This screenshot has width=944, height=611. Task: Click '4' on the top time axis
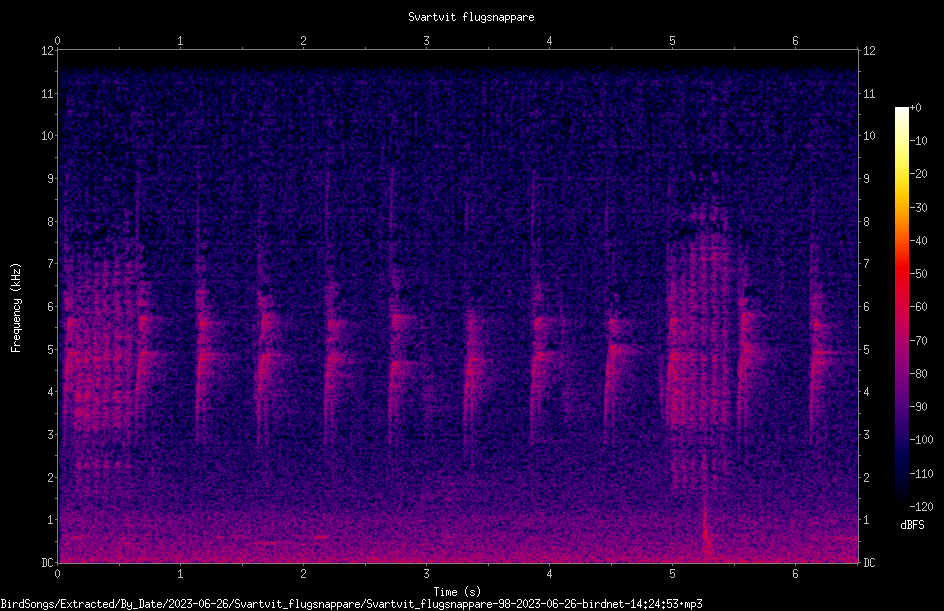549,41
